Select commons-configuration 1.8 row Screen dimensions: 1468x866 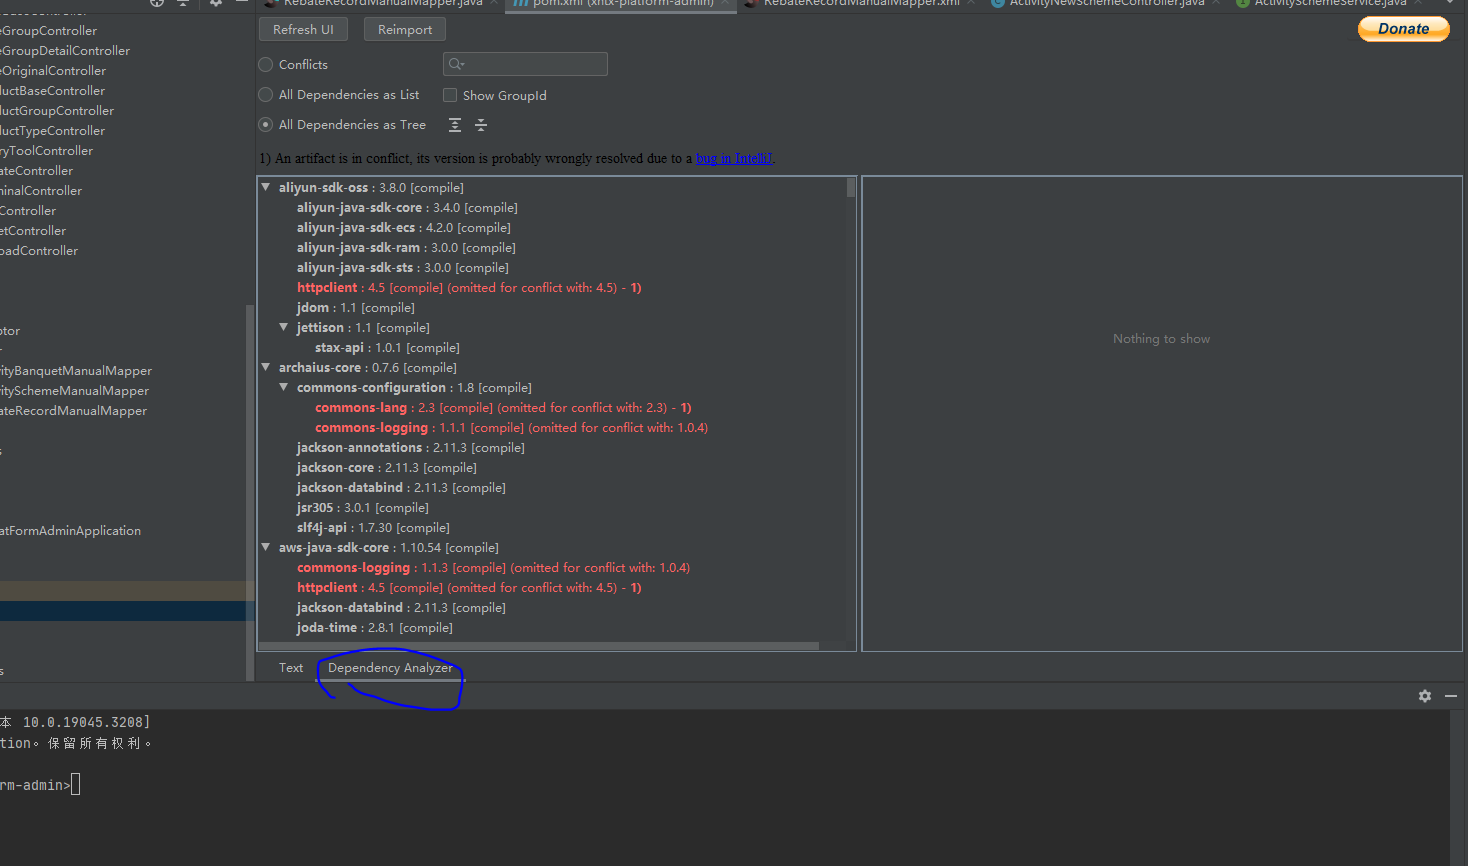coord(414,387)
